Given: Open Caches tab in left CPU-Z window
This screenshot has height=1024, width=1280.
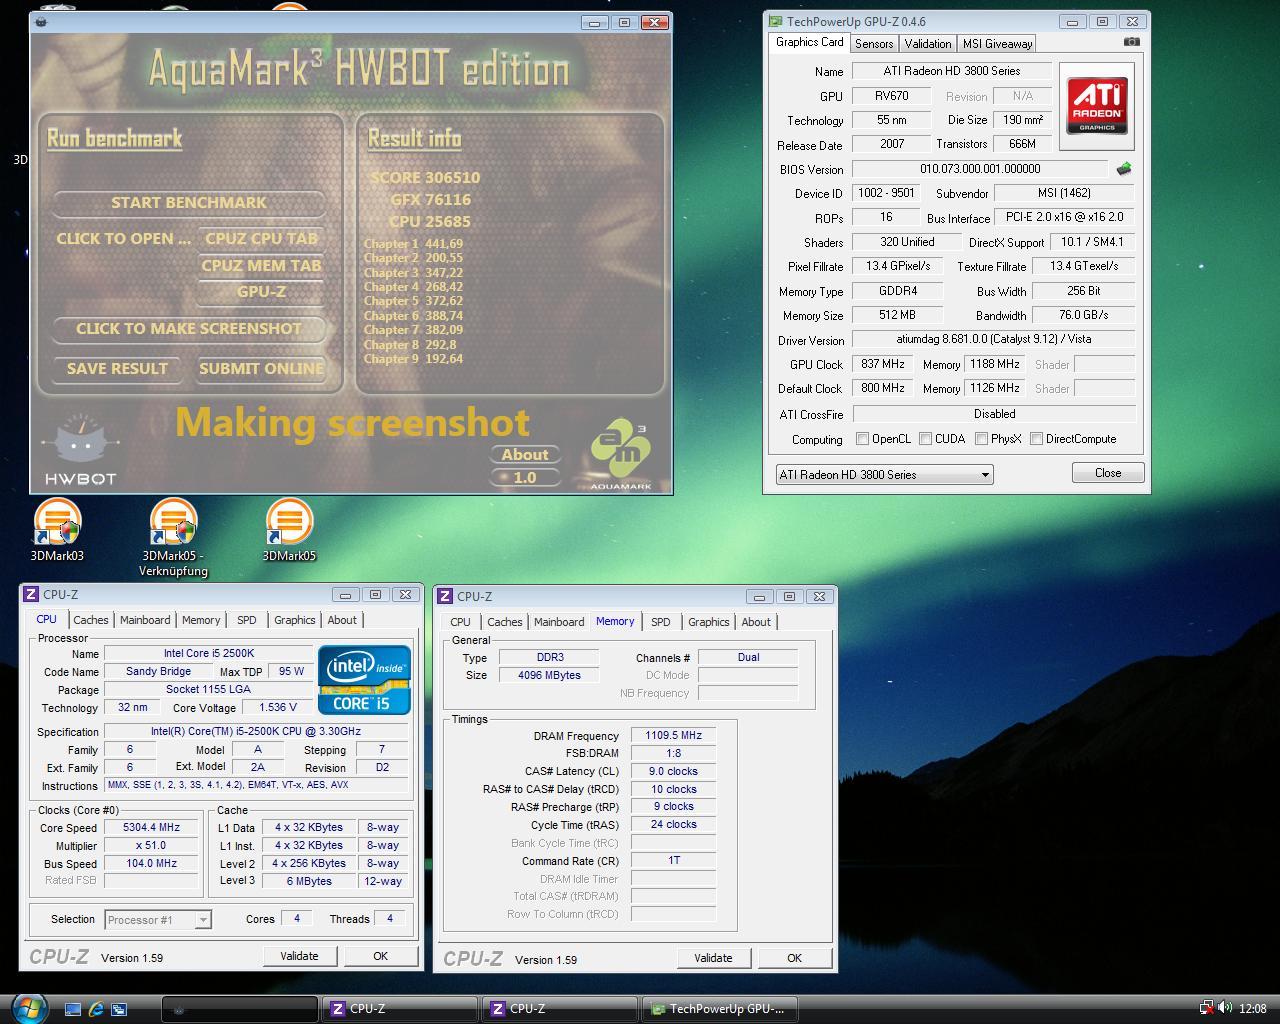Looking at the screenshot, I should tap(90, 620).
